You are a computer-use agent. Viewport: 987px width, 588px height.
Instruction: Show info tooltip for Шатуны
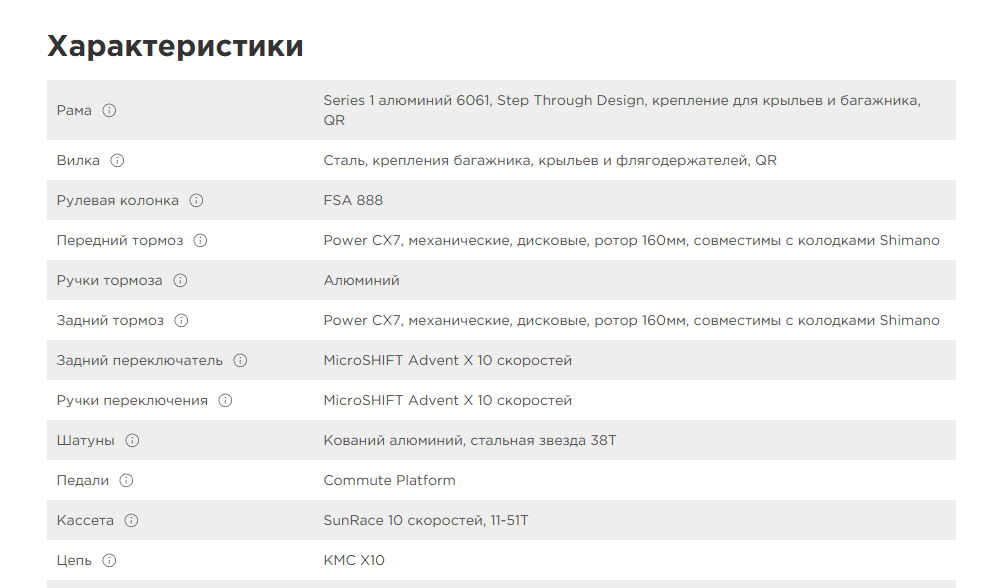pyautogui.click(x=133, y=440)
